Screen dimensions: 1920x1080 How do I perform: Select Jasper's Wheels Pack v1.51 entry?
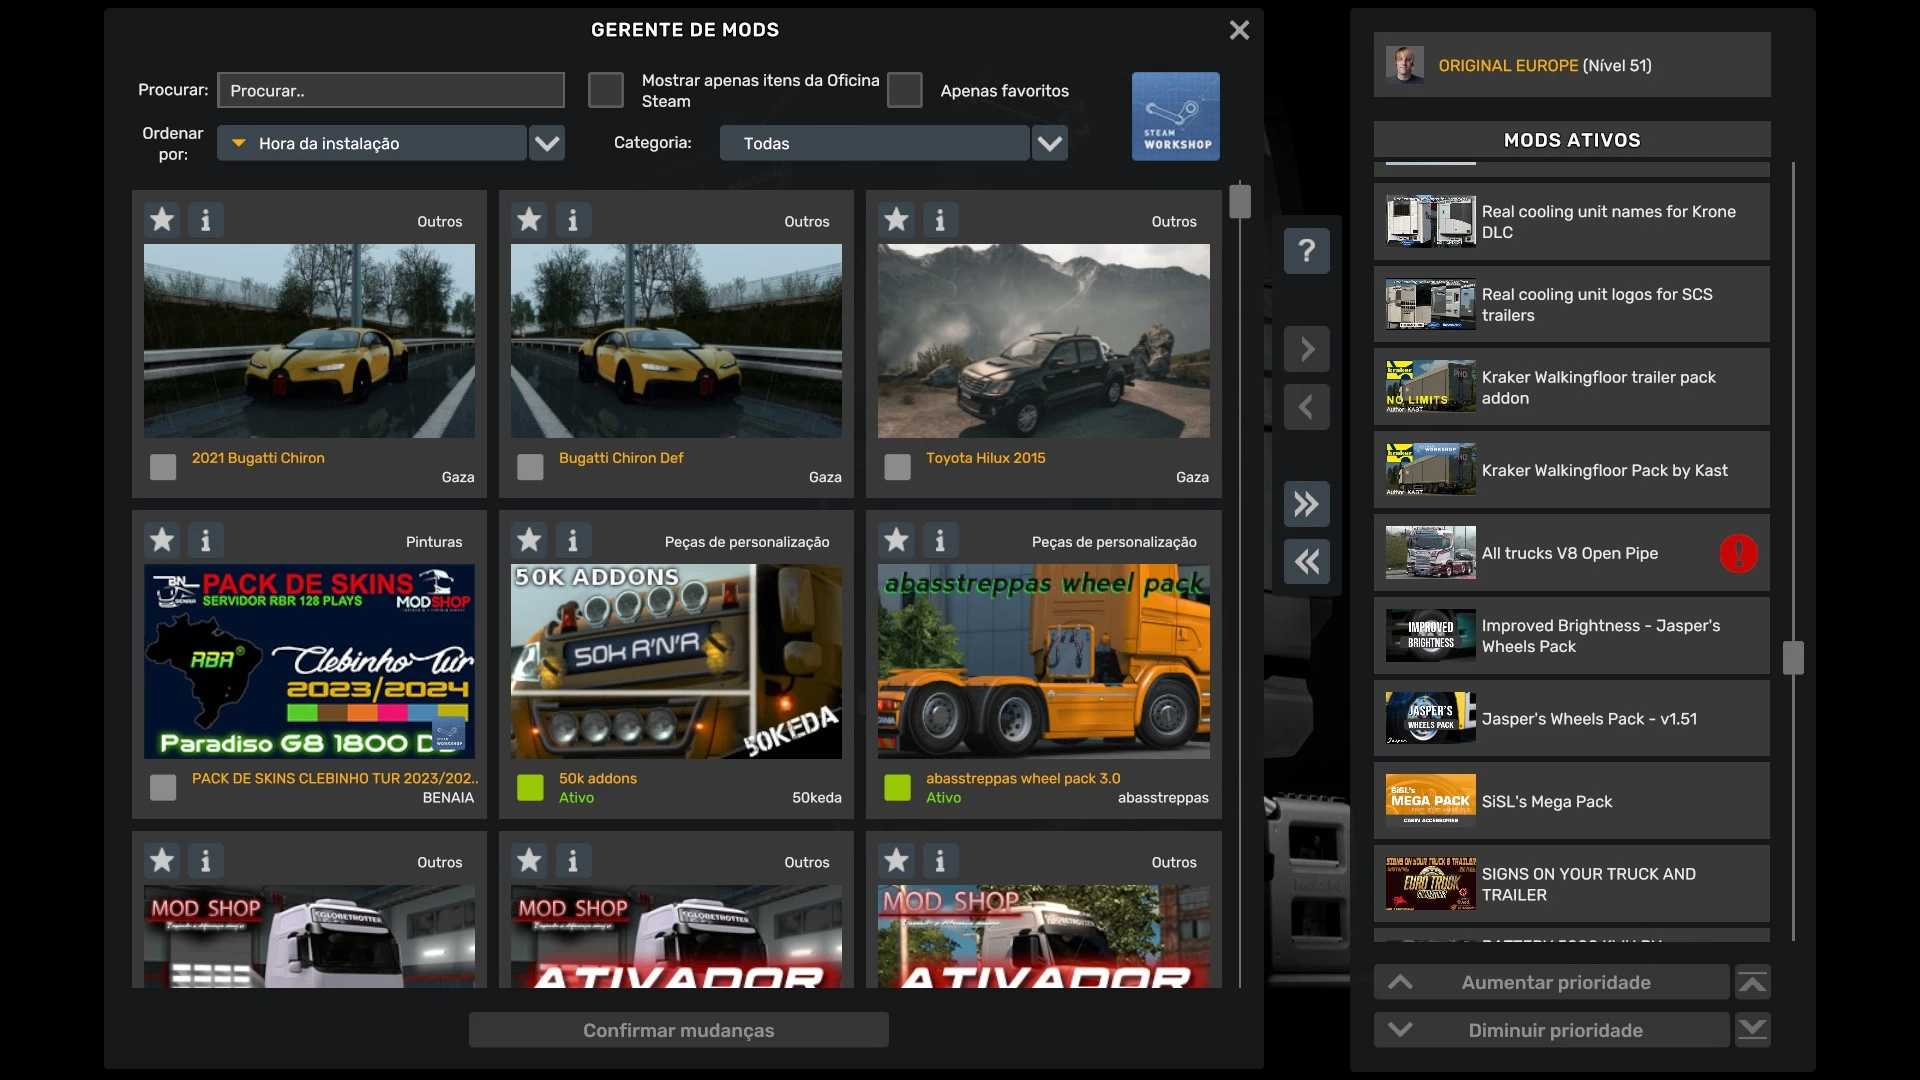[x=1571, y=718]
